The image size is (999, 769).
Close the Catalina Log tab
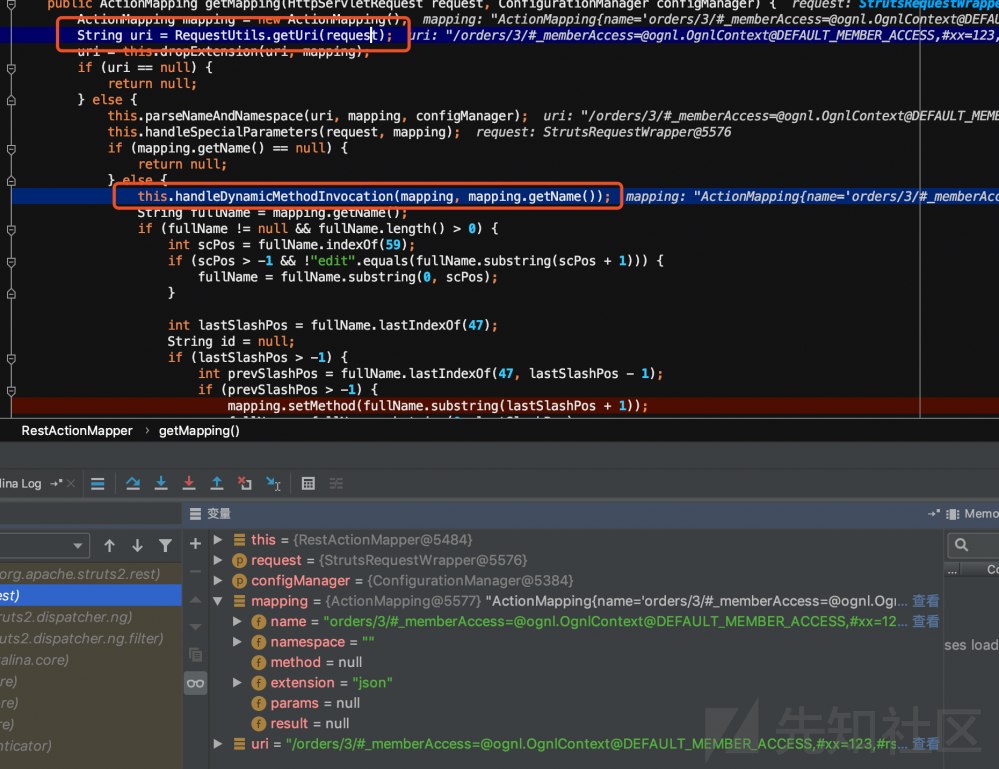[x=71, y=484]
